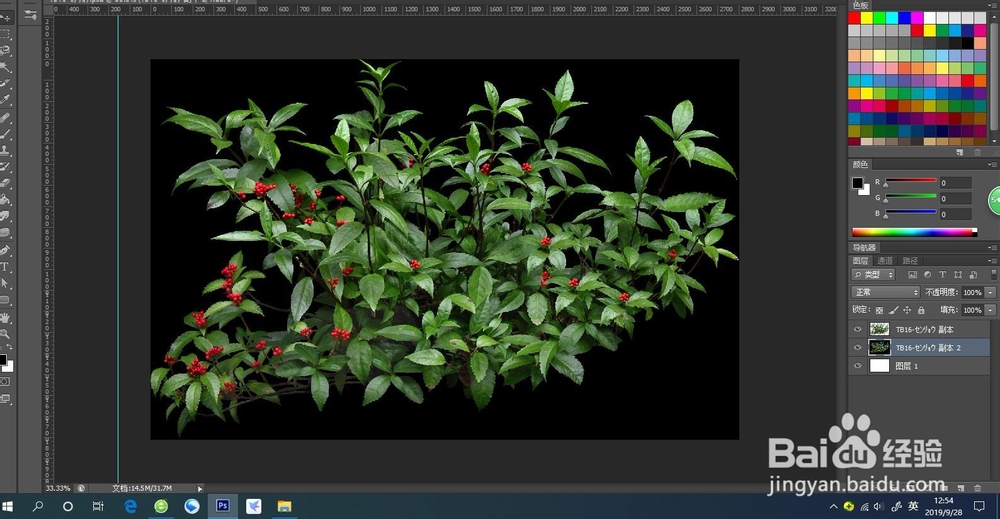Select the Rectangle shape tool

click(5, 300)
